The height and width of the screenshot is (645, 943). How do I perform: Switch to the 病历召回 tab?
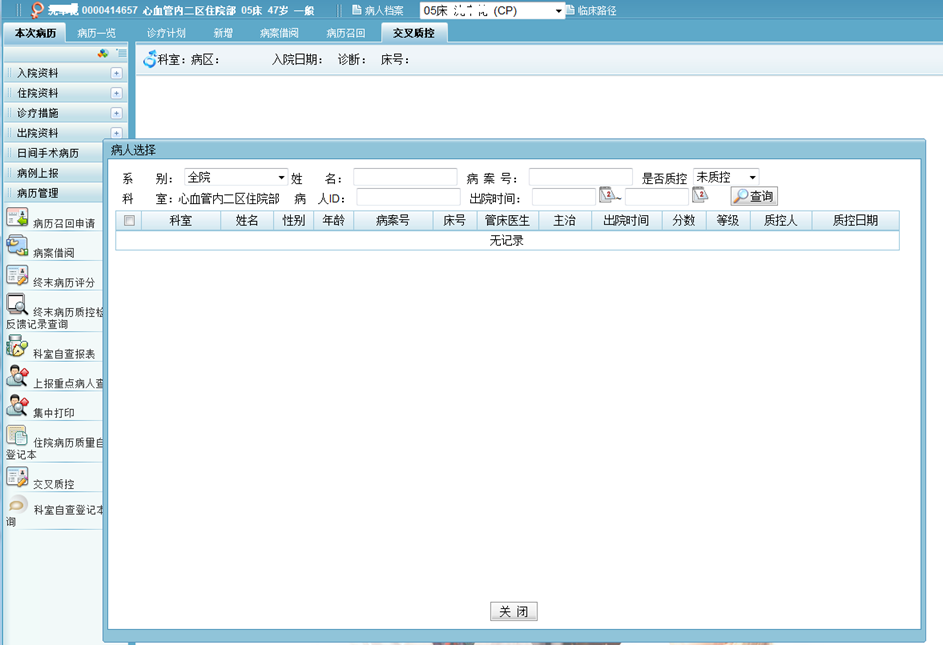click(346, 33)
